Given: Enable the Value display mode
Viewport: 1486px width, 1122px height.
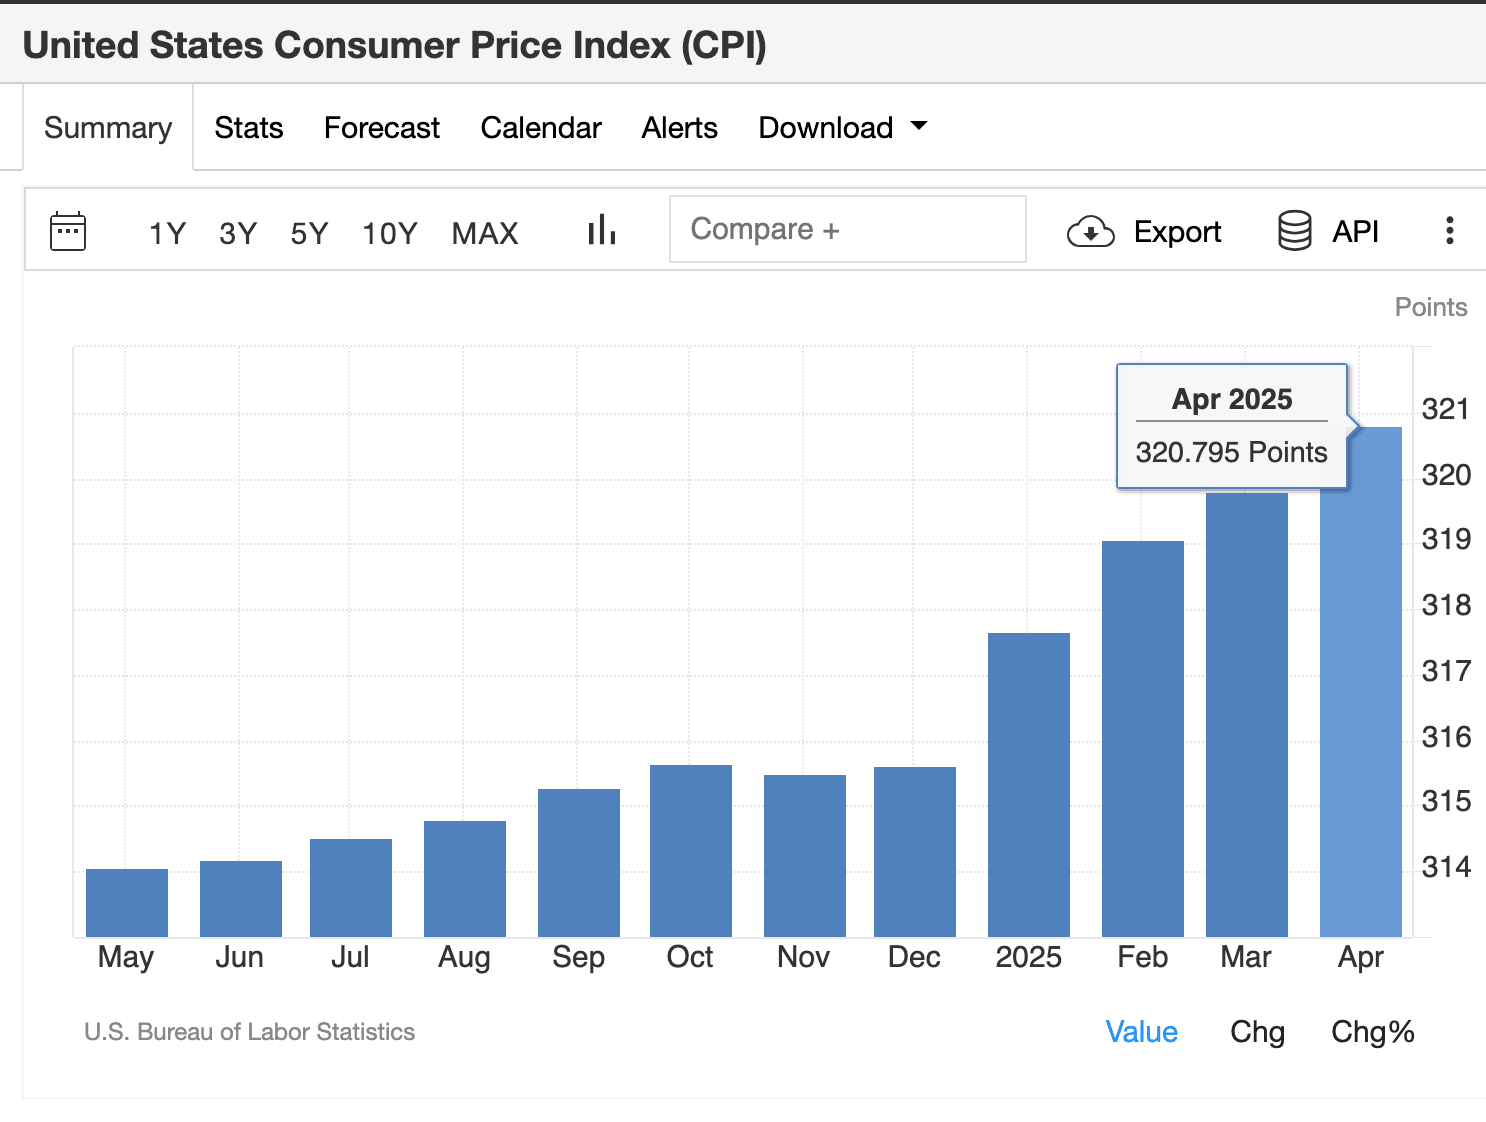Looking at the screenshot, I should coord(1142,1031).
